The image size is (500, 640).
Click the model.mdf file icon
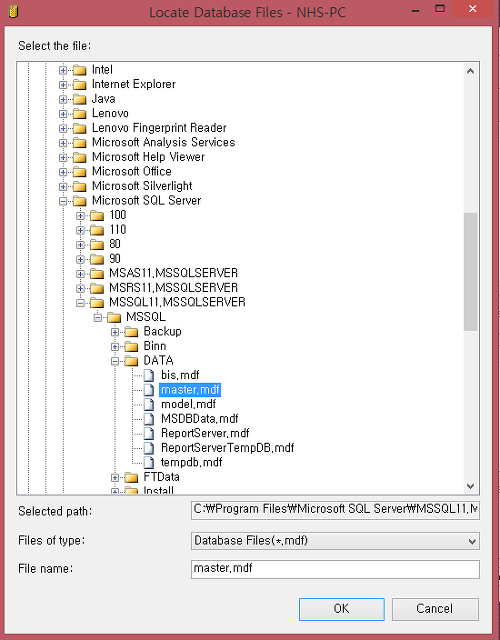[149, 404]
